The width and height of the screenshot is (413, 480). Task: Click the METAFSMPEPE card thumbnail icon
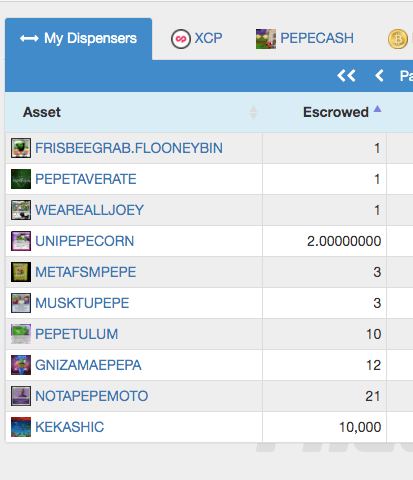(x=21, y=272)
